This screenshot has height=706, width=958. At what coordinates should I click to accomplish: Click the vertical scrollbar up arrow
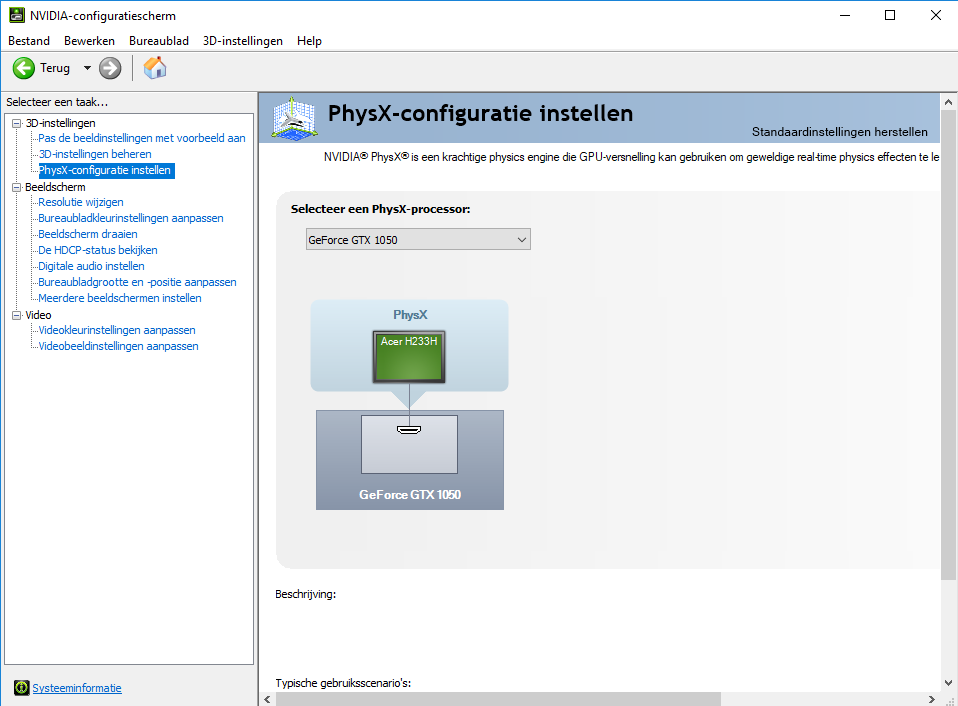point(948,101)
